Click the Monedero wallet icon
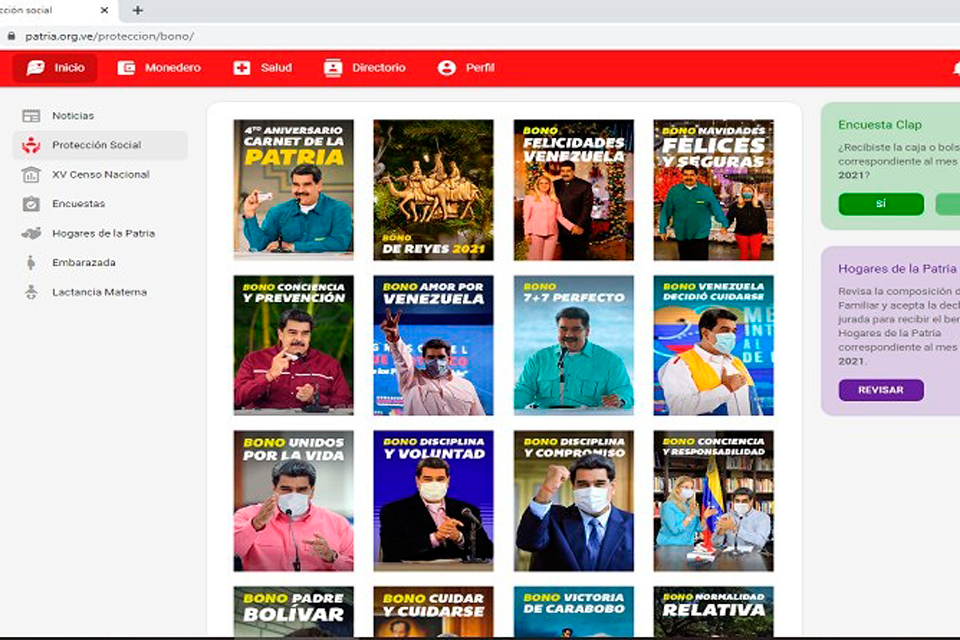Image resolution: width=960 pixels, height=640 pixels. (x=126, y=67)
